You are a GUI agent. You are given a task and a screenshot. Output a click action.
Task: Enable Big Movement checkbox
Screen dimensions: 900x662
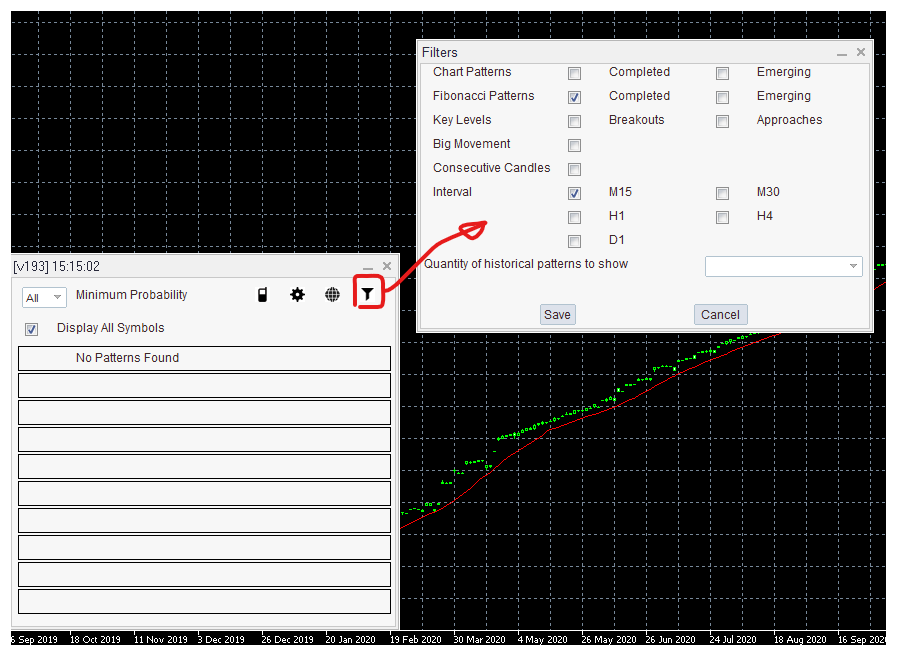[575, 145]
